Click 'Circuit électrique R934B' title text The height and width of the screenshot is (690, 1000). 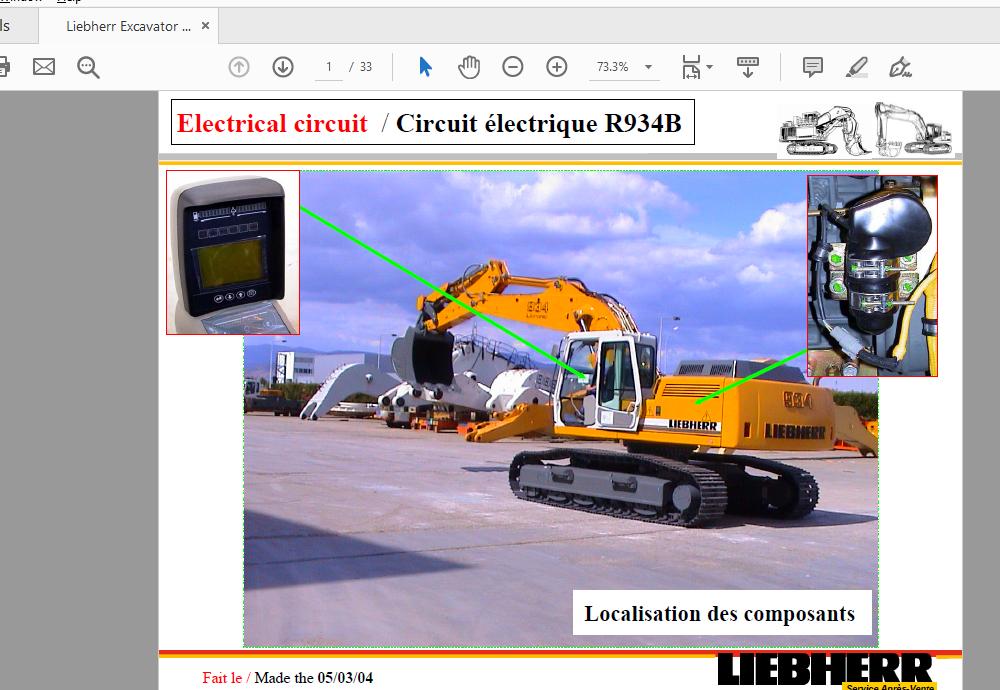click(539, 123)
